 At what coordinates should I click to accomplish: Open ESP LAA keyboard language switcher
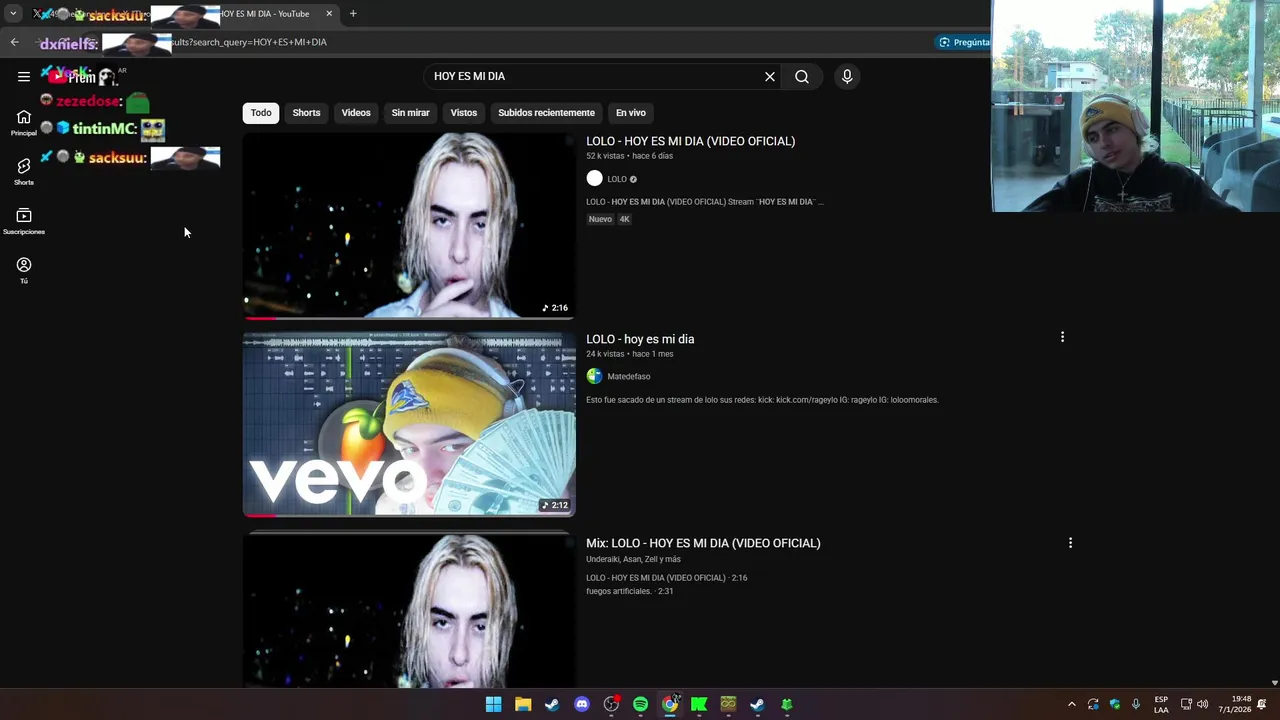(x=1161, y=705)
